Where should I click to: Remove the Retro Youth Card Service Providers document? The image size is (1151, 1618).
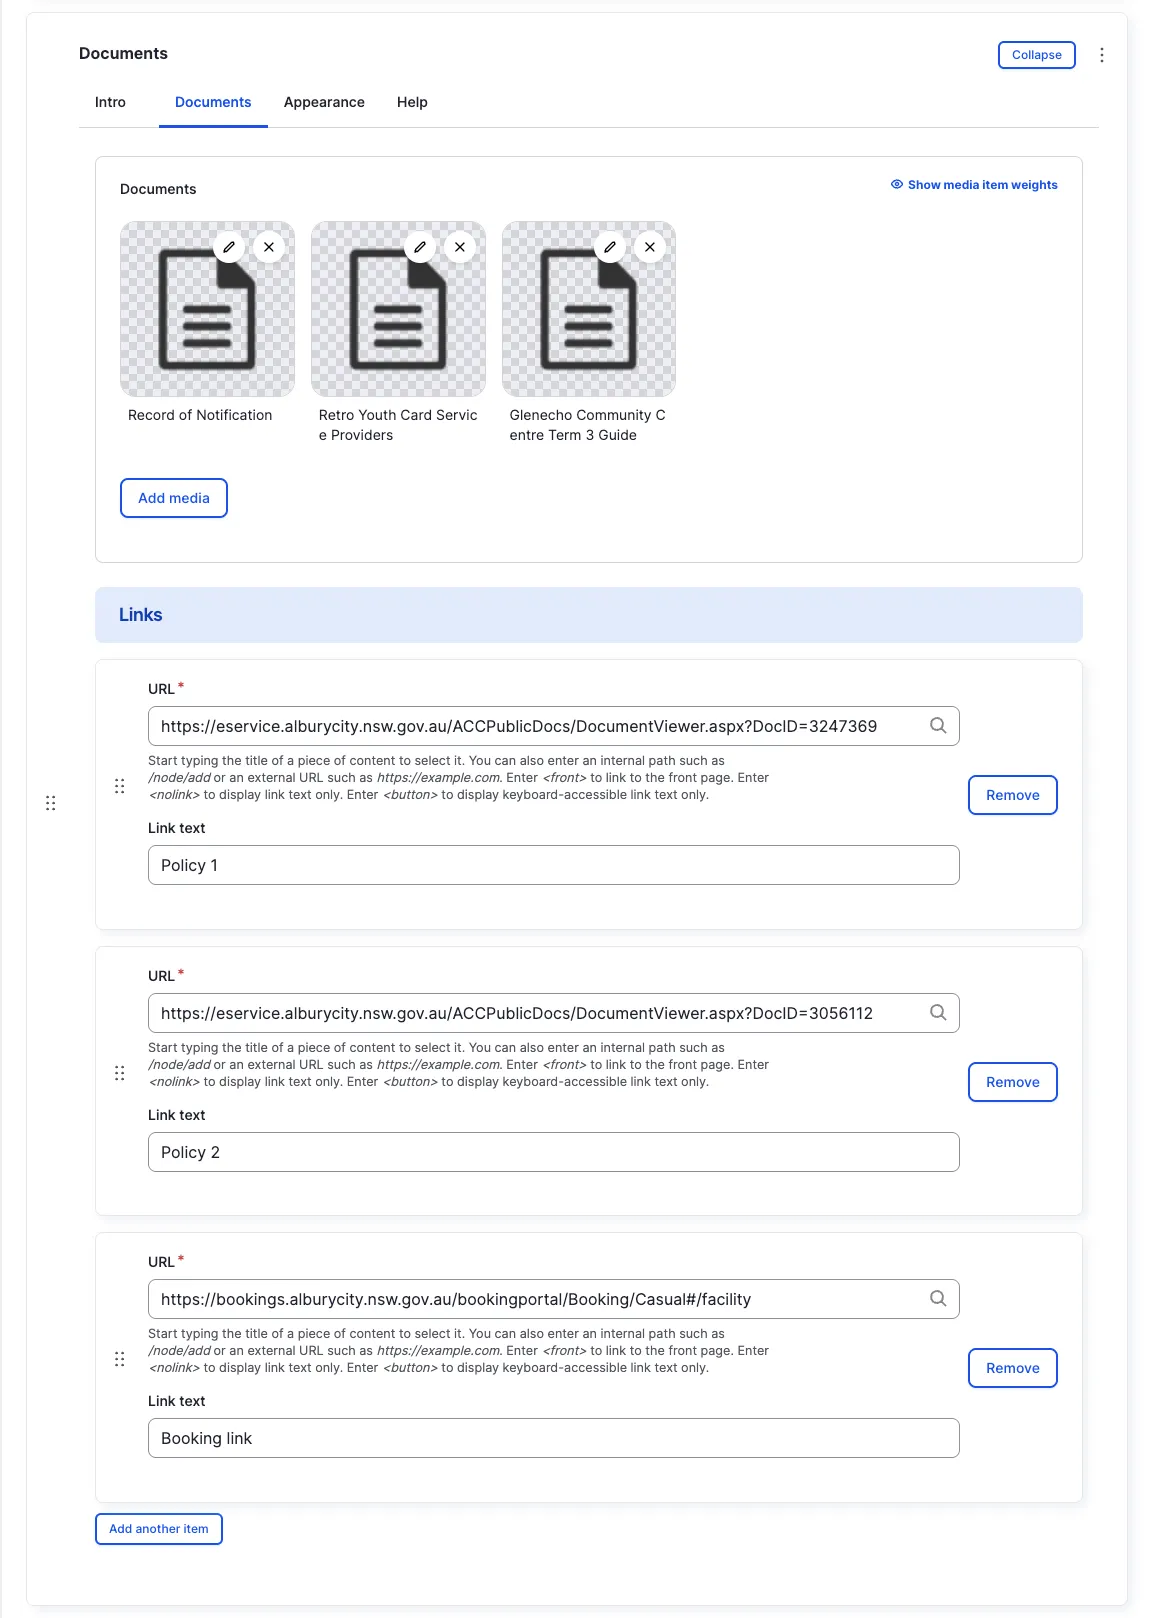[460, 247]
